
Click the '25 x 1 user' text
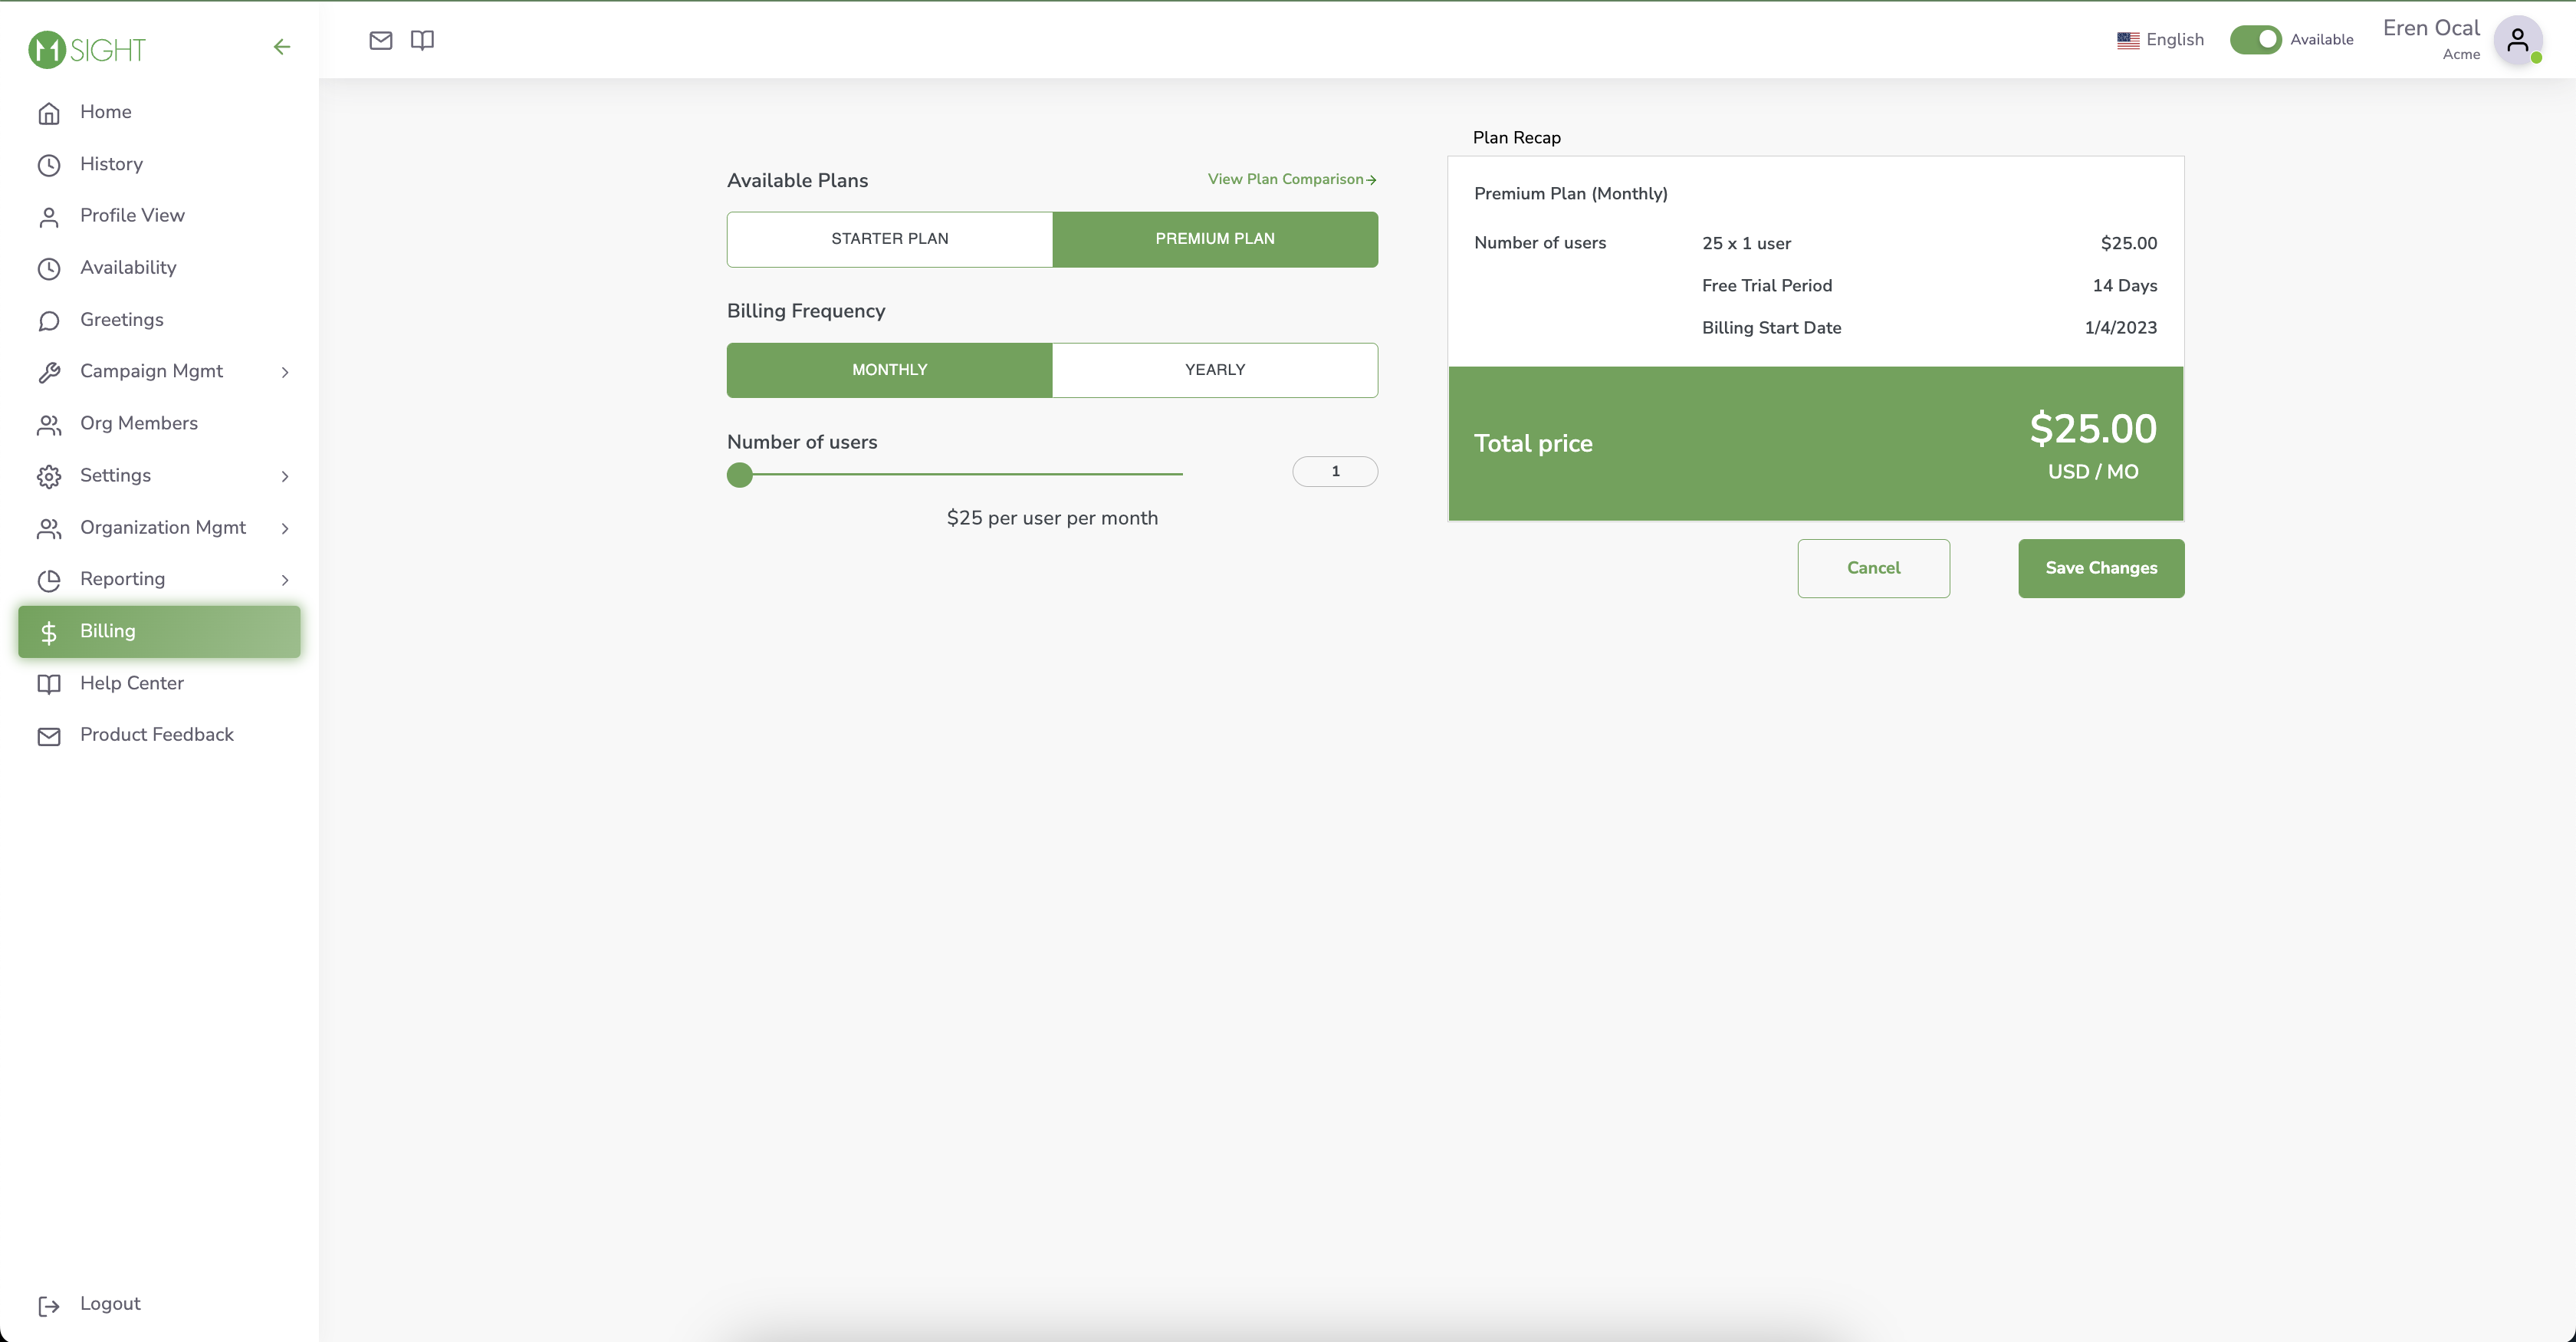1746,244
